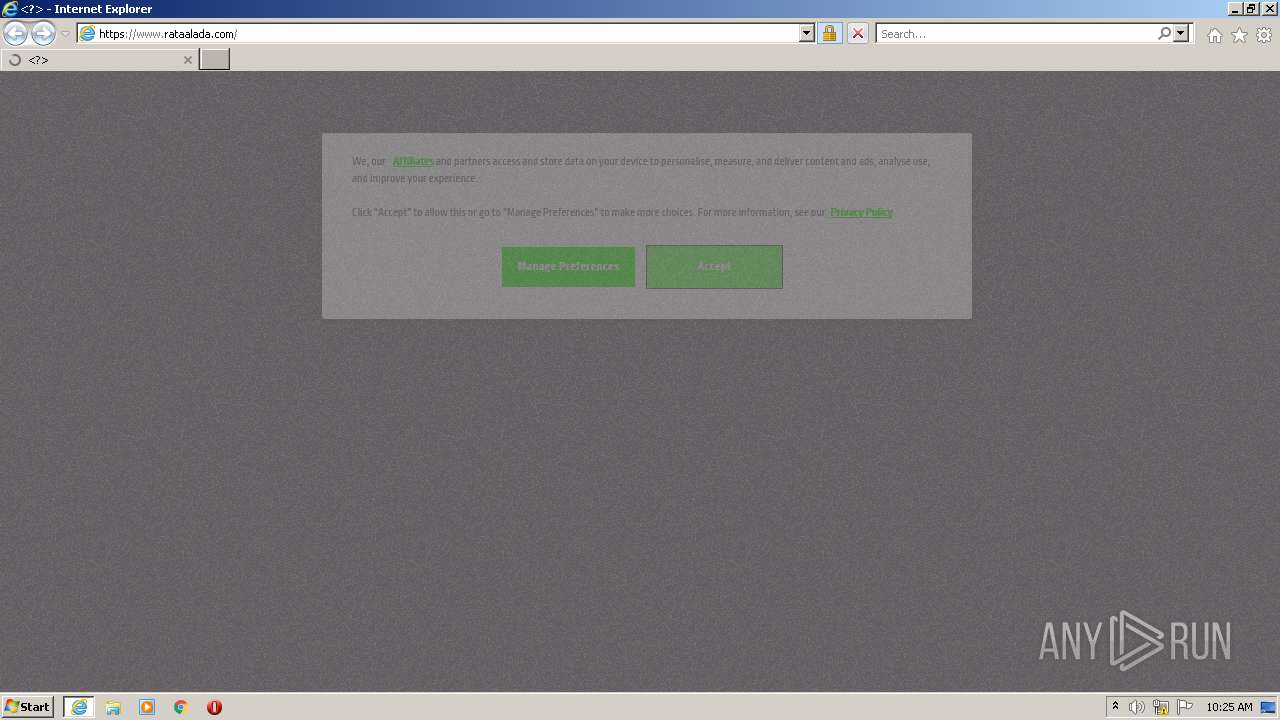Open the Action Center flag icon

coord(1185,707)
